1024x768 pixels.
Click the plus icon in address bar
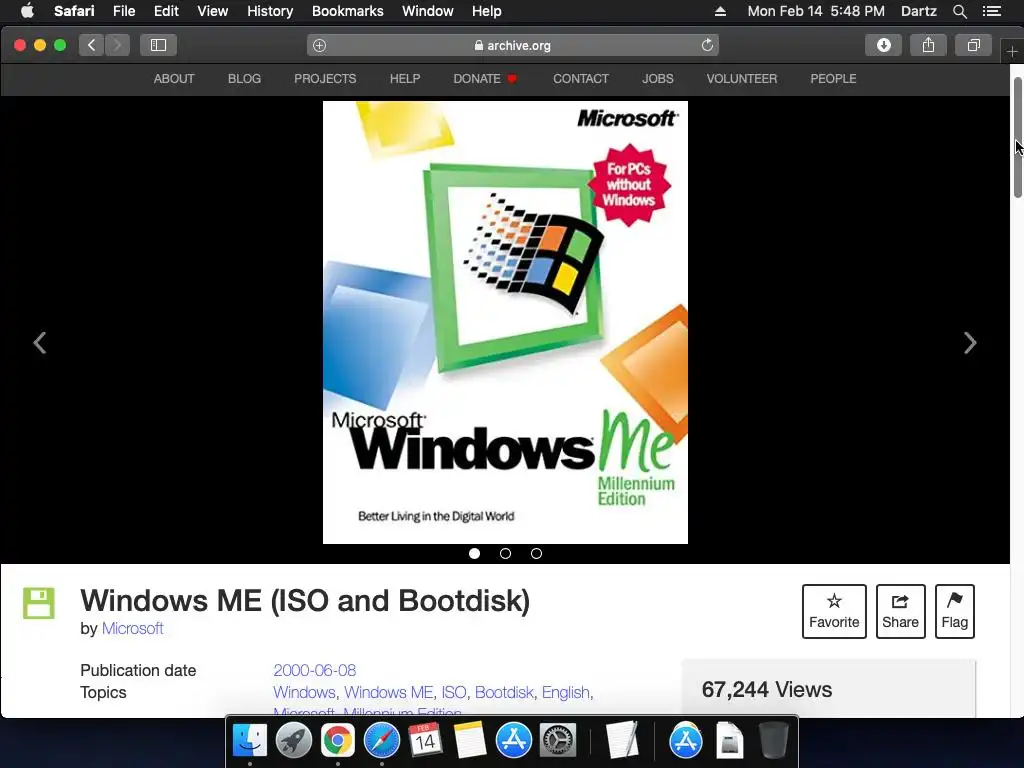319,45
